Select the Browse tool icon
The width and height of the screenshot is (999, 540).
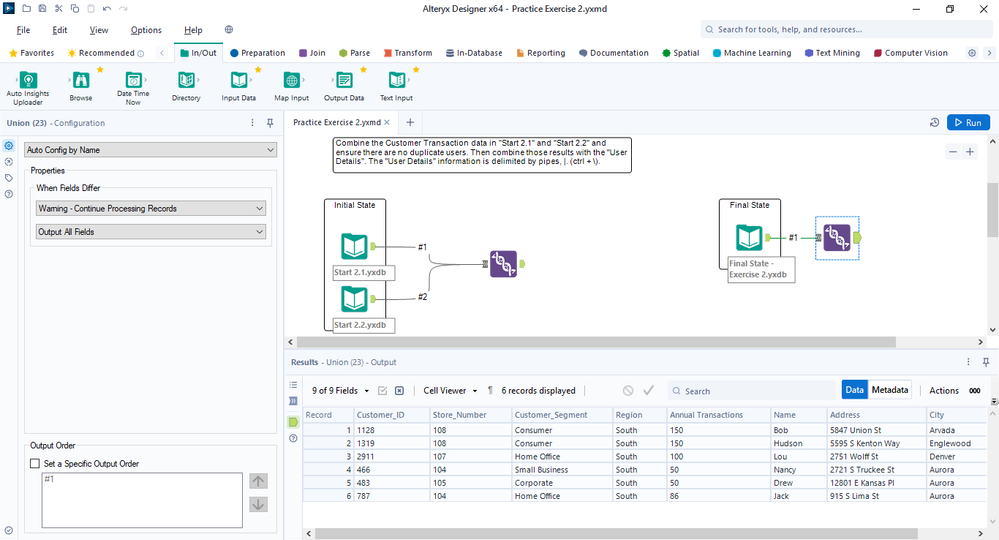pos(81,81)
